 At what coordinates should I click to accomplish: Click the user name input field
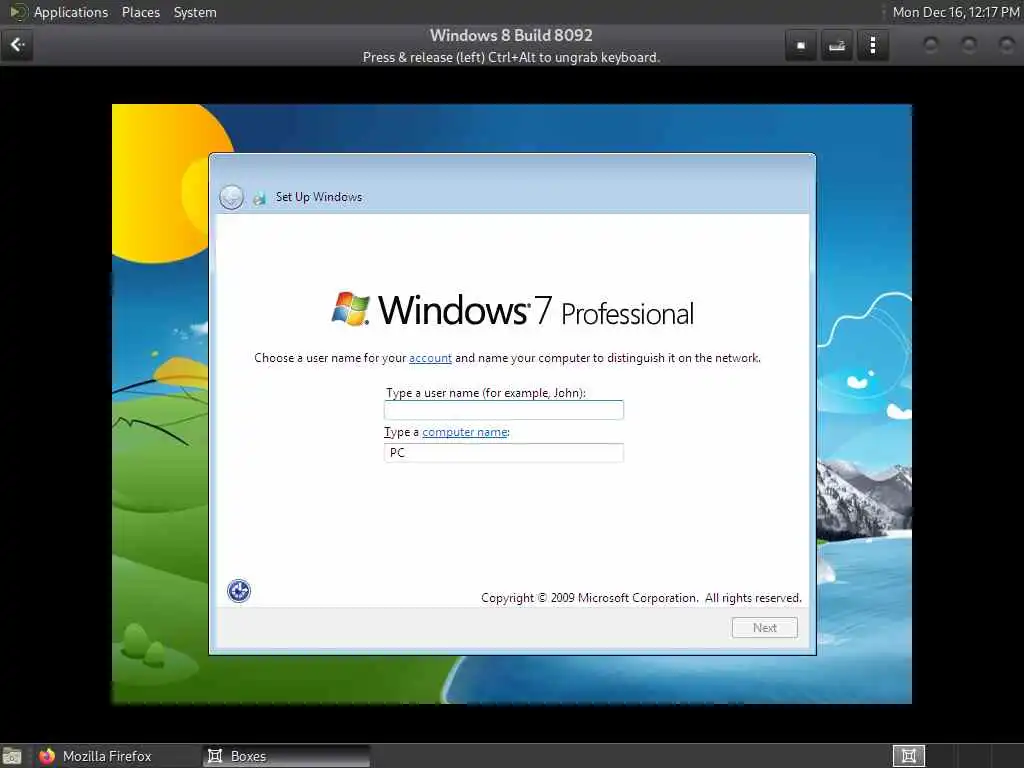(504, 410)
